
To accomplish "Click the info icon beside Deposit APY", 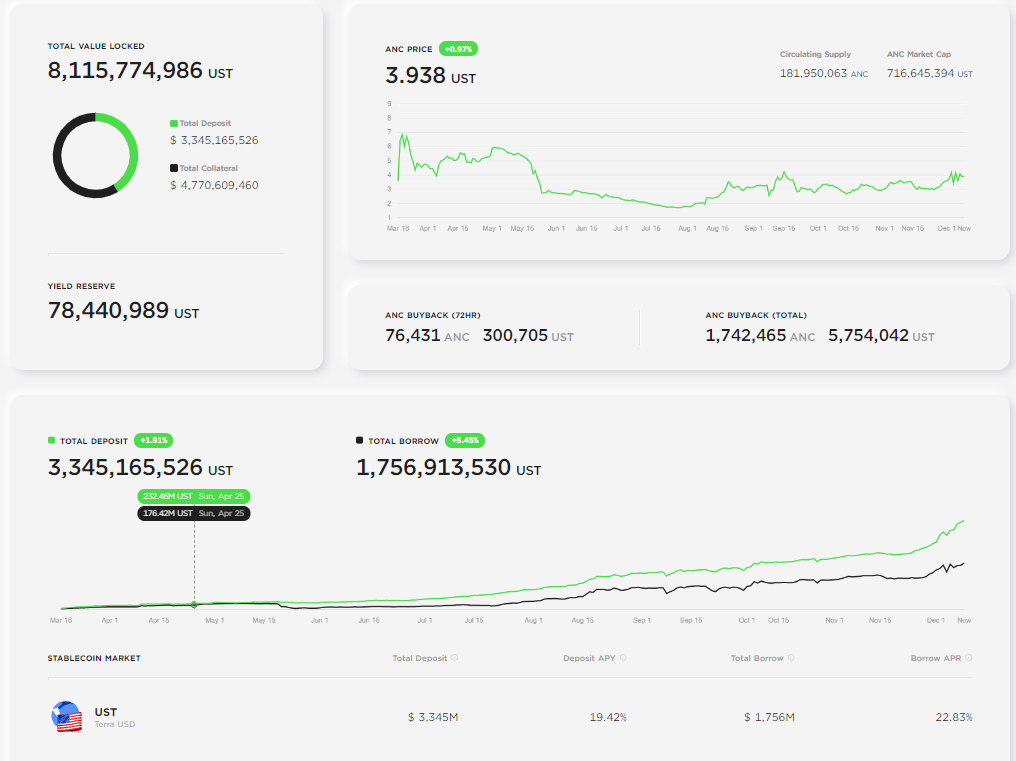I will point(623,658).
